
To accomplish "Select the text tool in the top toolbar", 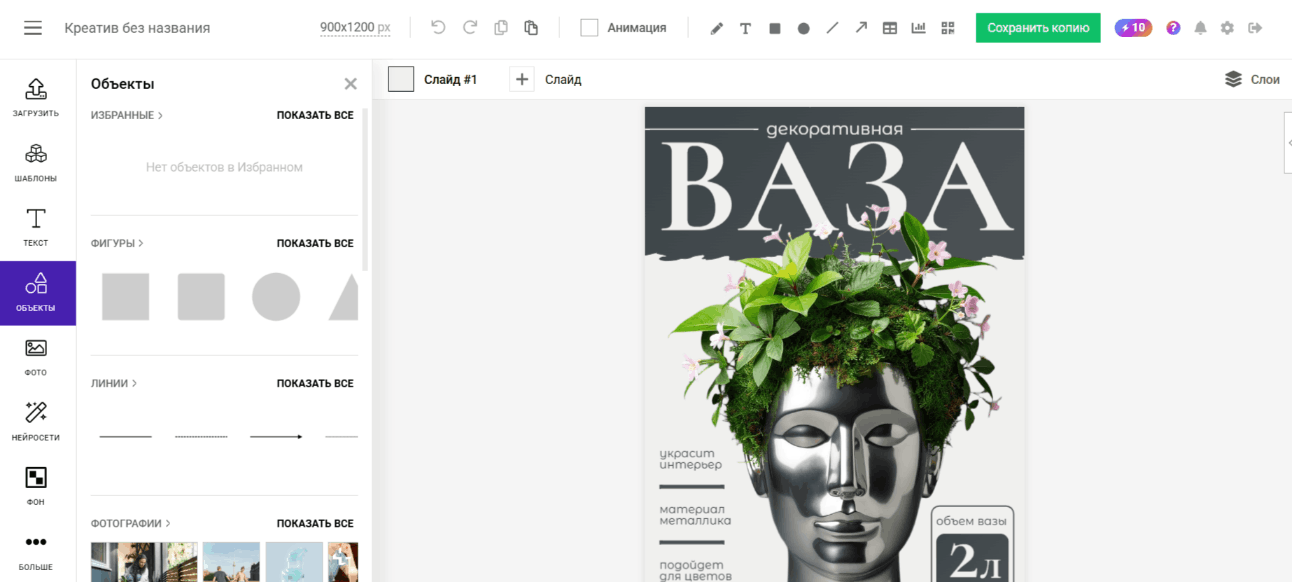I will coord(745,28).
